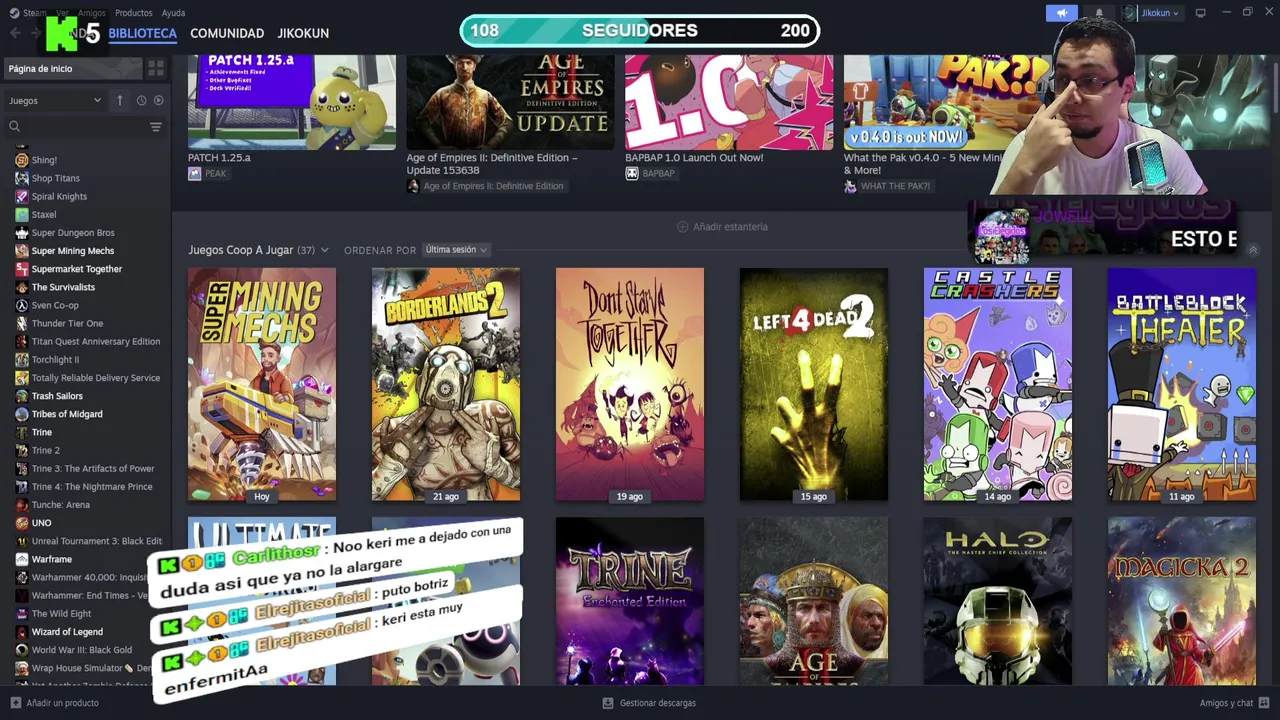1280x720 pixels.
Task: Open the Borderlands 2 cover
Action: [x=446, y=384]
